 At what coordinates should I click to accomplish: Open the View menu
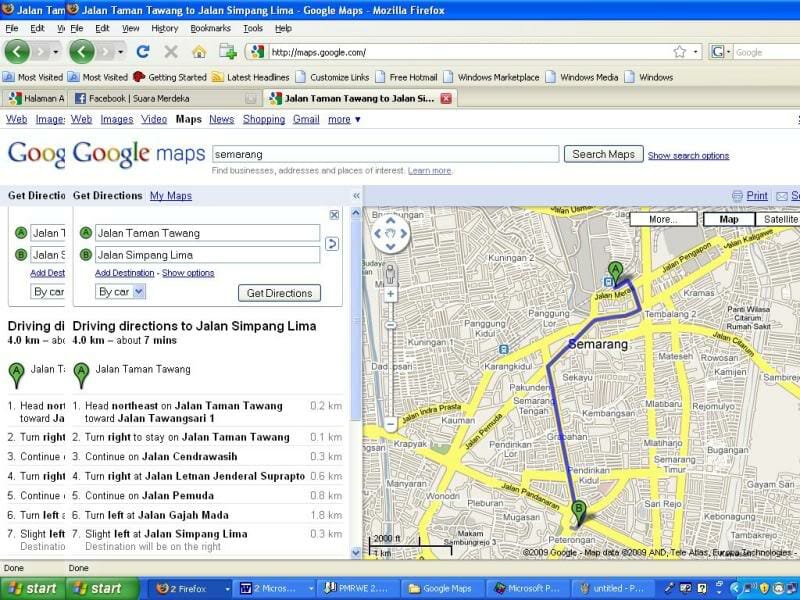(131, 28)
